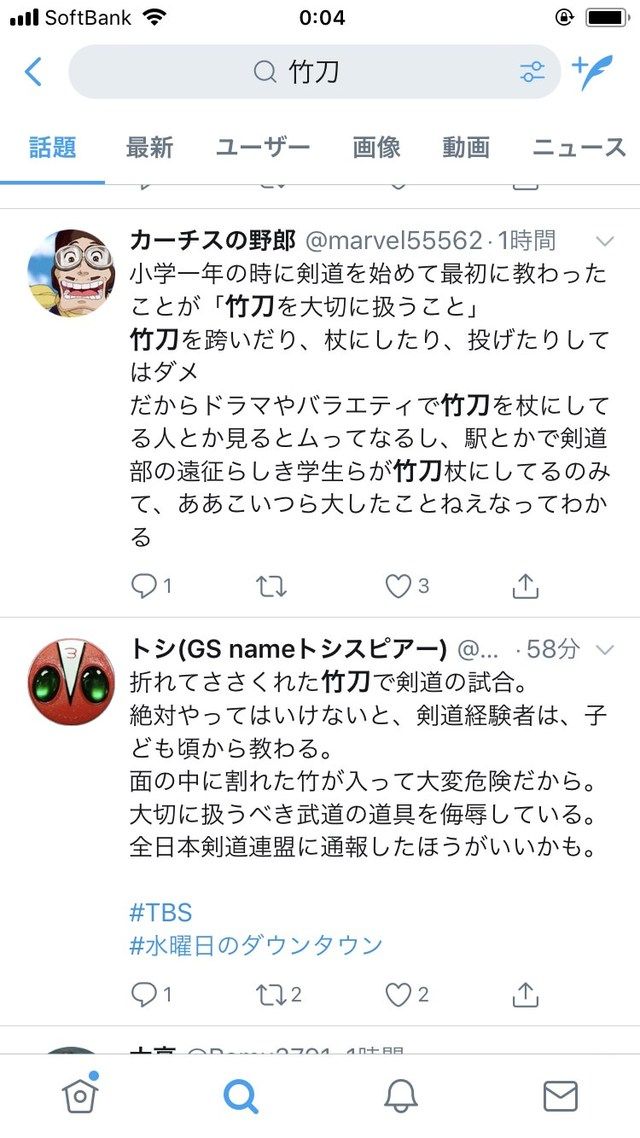The image size is (640, 1138).
Task: View カーチスの野郎's profile avatar
Action: coord(71,273)
